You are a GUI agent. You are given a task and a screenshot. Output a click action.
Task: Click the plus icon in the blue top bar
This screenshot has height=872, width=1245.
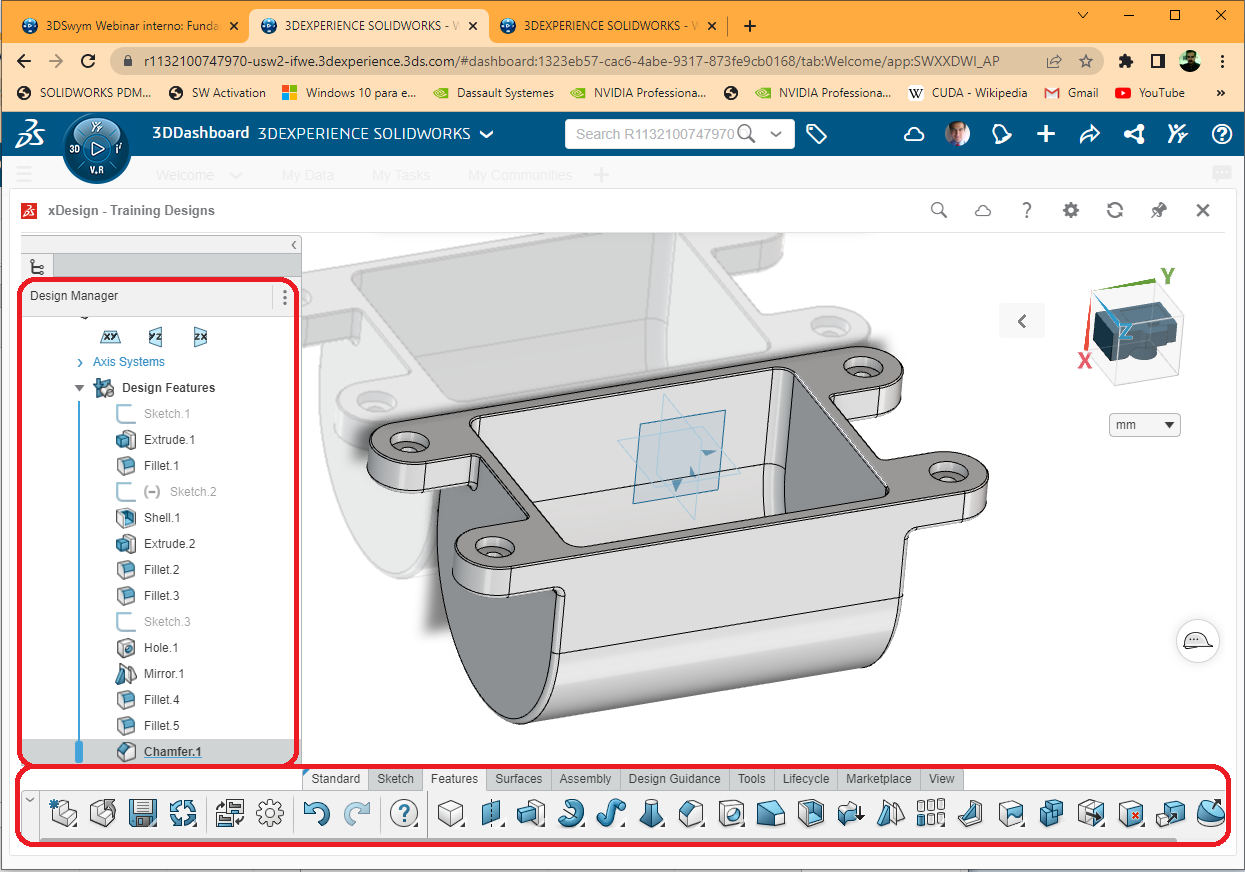click(x=1046, y=134)
